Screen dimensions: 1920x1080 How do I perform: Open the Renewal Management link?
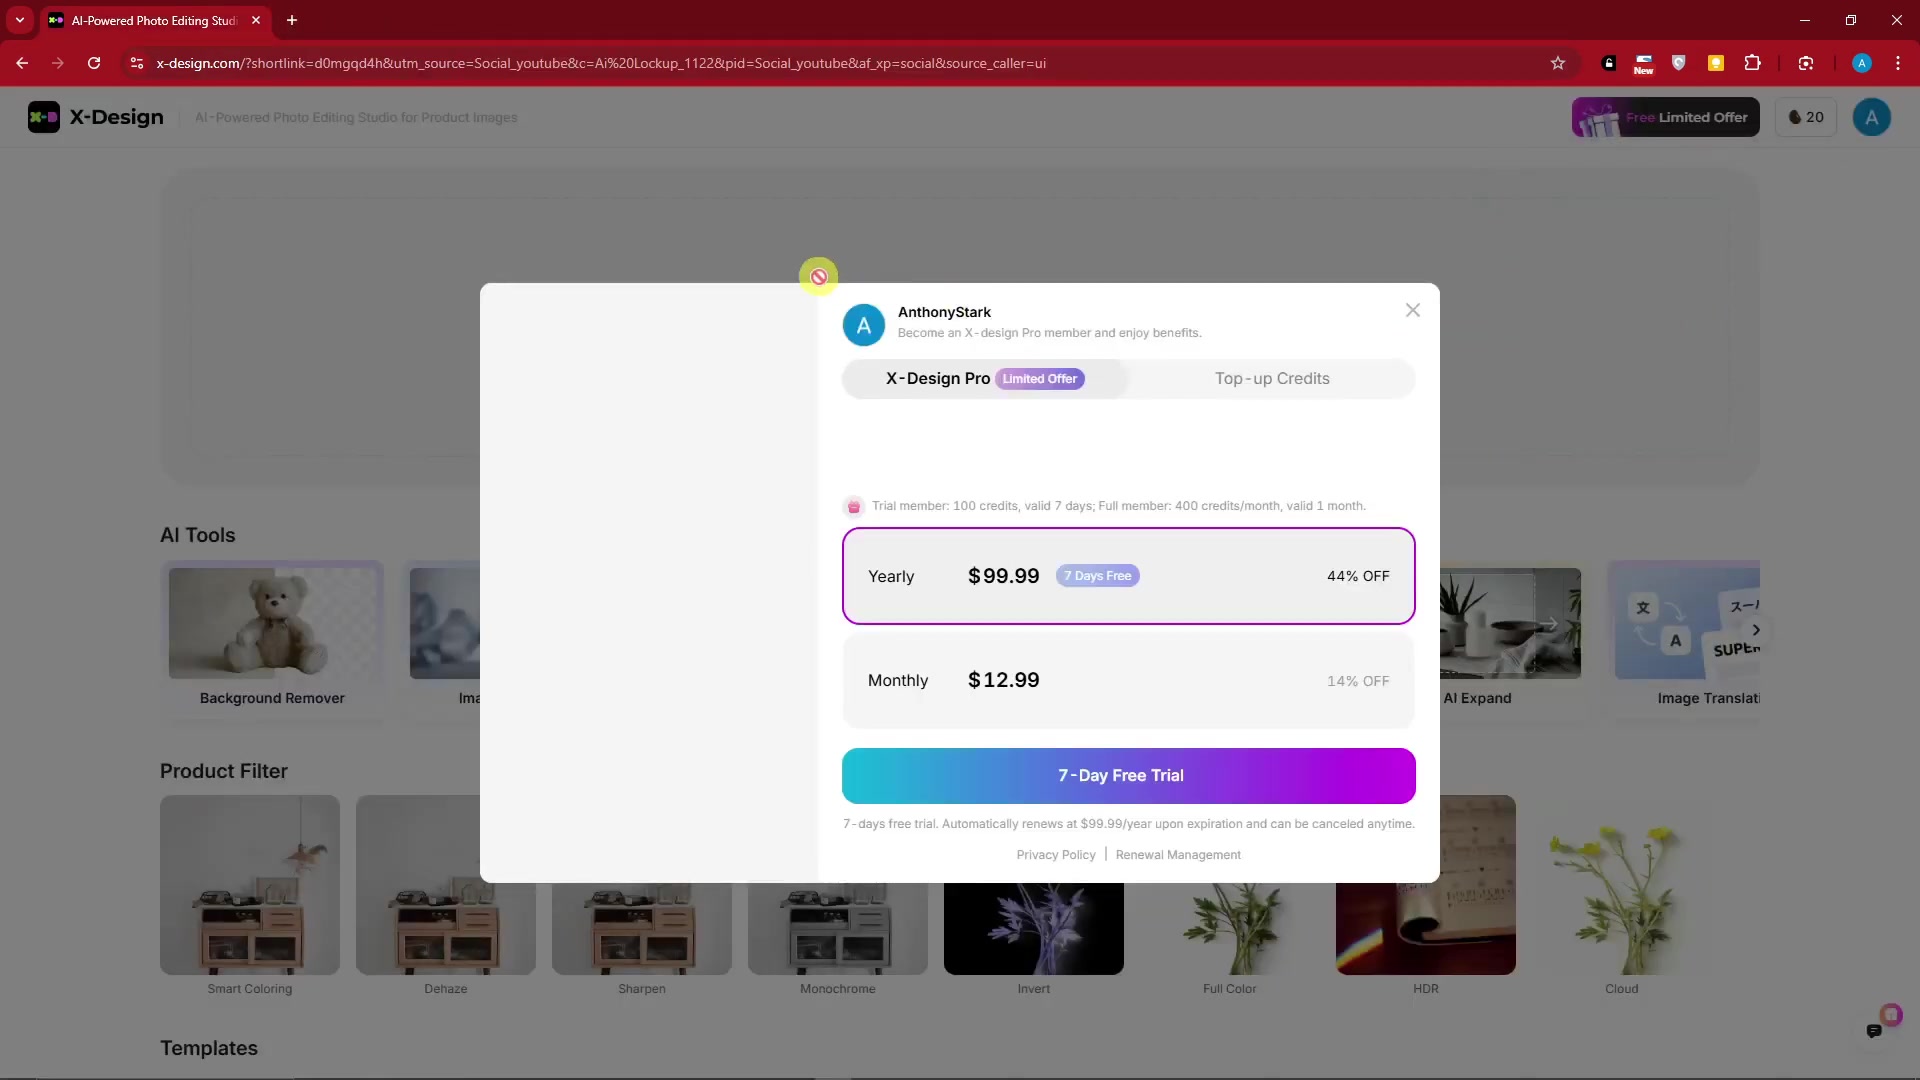tap(1178, 855)
